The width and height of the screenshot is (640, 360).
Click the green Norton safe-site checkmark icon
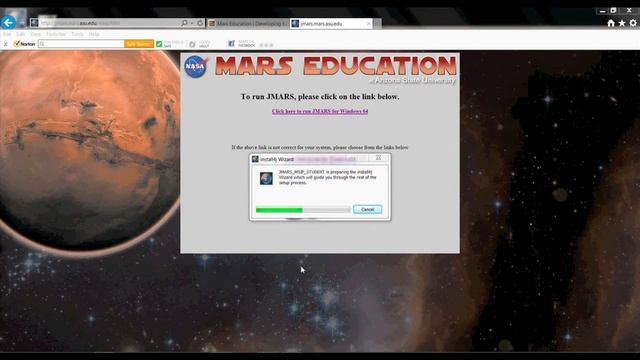[159, 44]
